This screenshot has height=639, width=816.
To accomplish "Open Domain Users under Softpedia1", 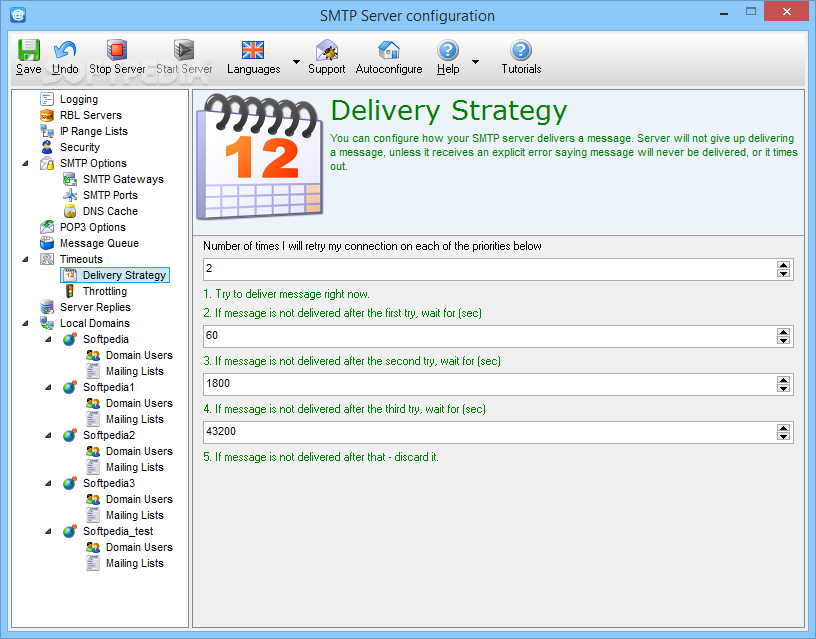I will point(139,403).
